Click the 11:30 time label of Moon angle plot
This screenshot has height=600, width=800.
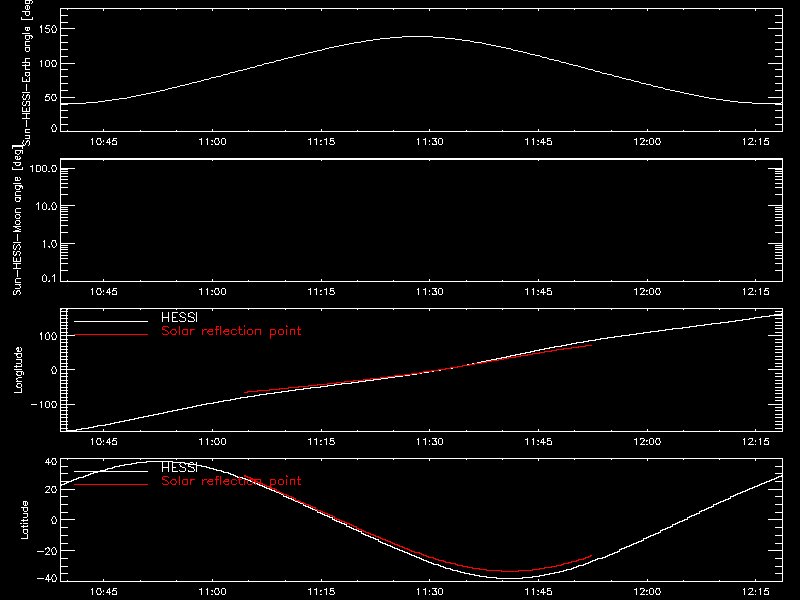[x=430, y=292]
